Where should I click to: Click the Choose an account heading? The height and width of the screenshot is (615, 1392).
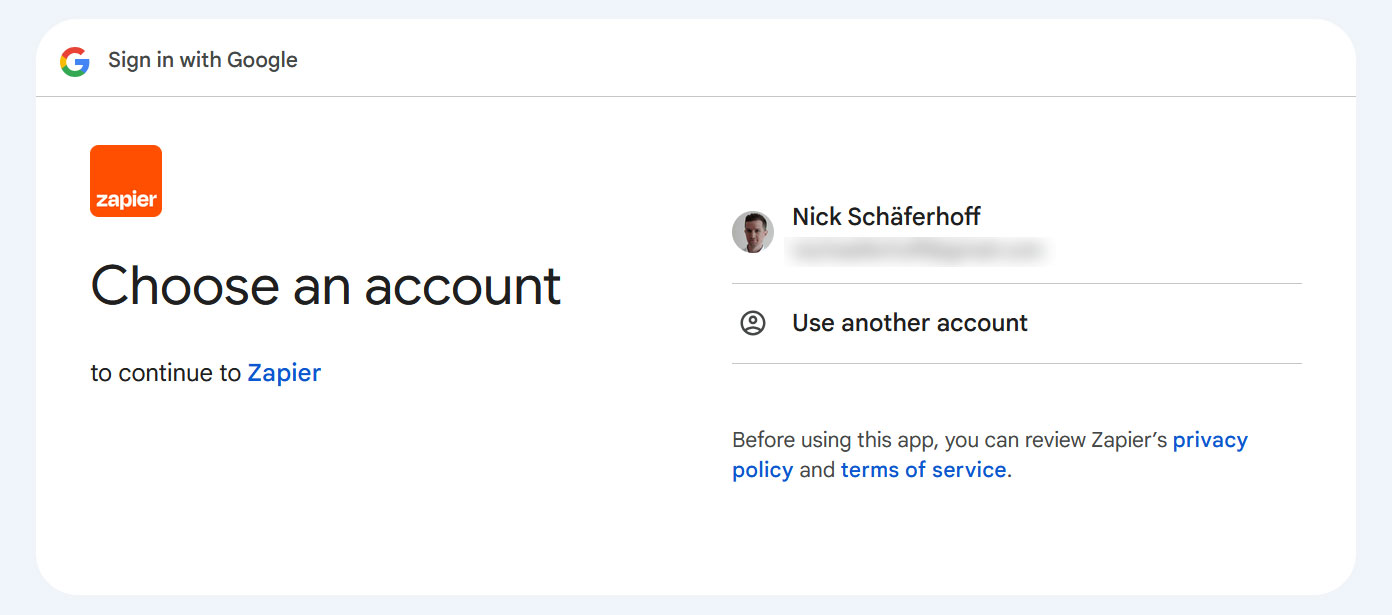[326, 285]
